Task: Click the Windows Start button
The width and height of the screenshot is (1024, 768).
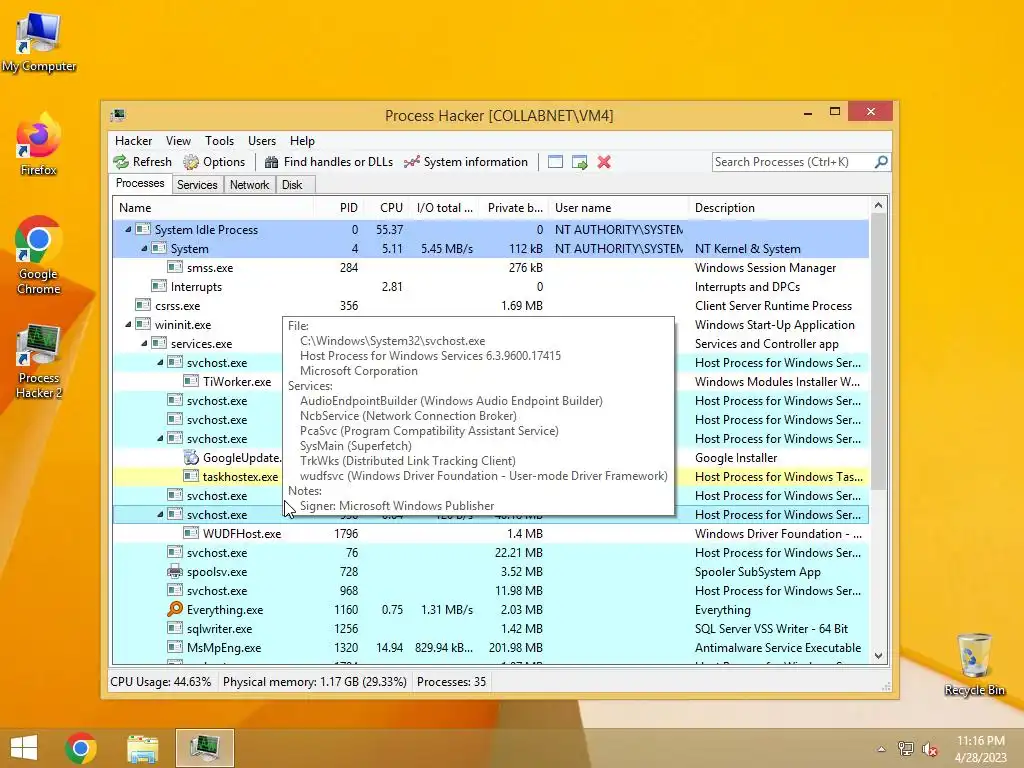Action: pyautogui.click(x=24, y=748)
